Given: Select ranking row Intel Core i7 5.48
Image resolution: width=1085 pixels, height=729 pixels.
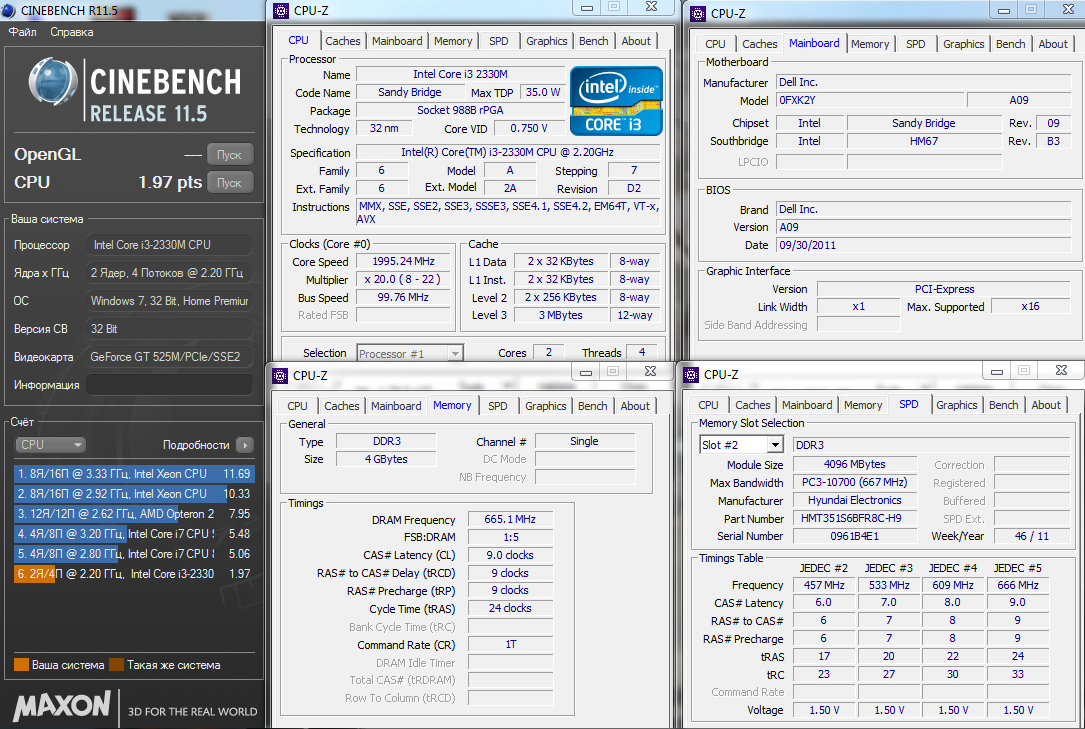Looking at the screenshot, I should [x=134, y=534].
